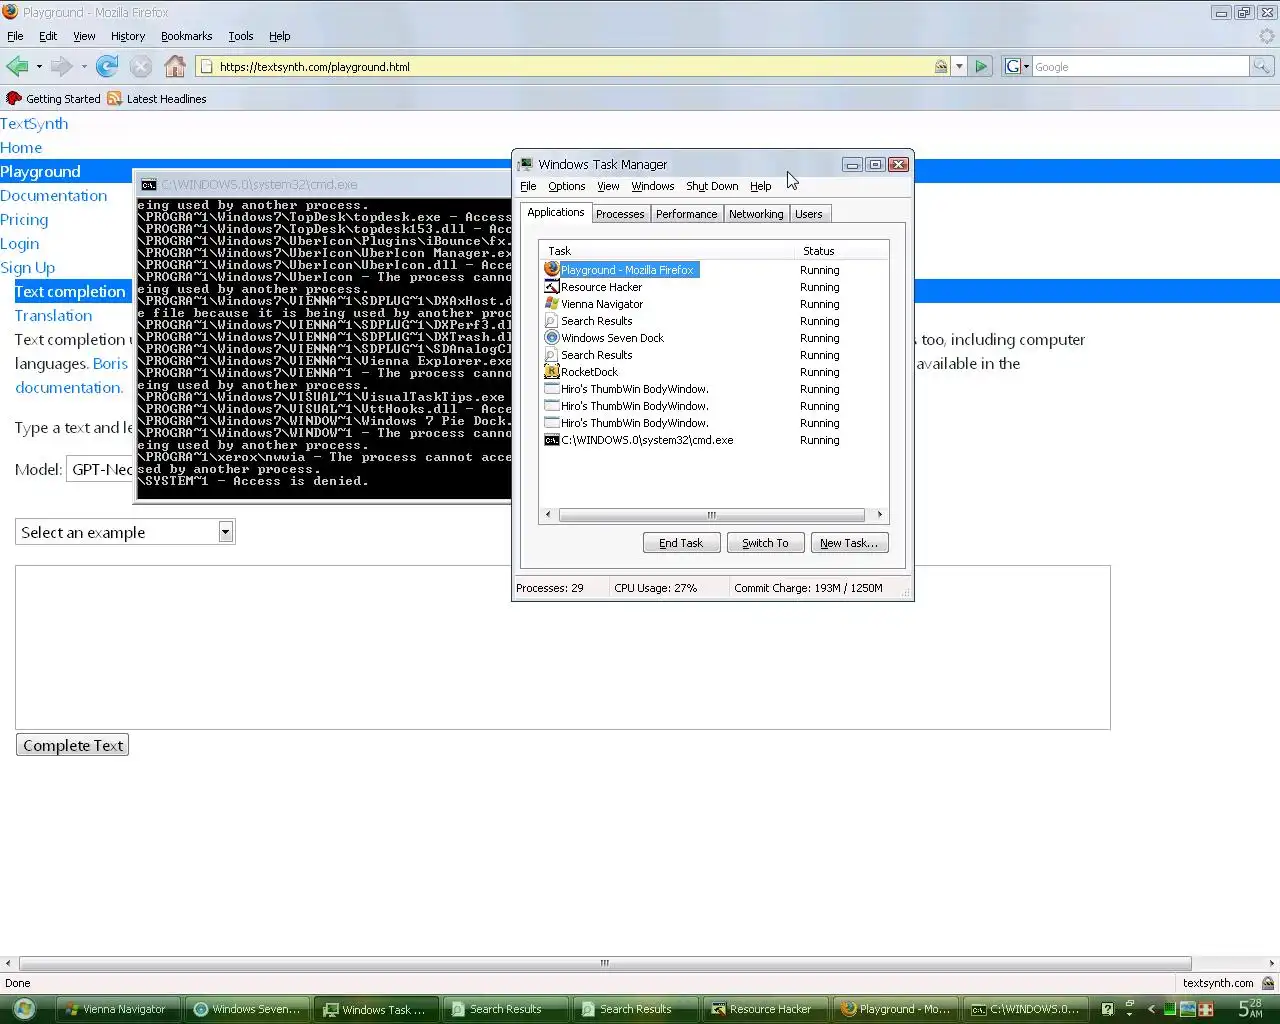Switch to the Performance tab
The height and width of the screenshot is (1024, 1280).
(687, 214)
